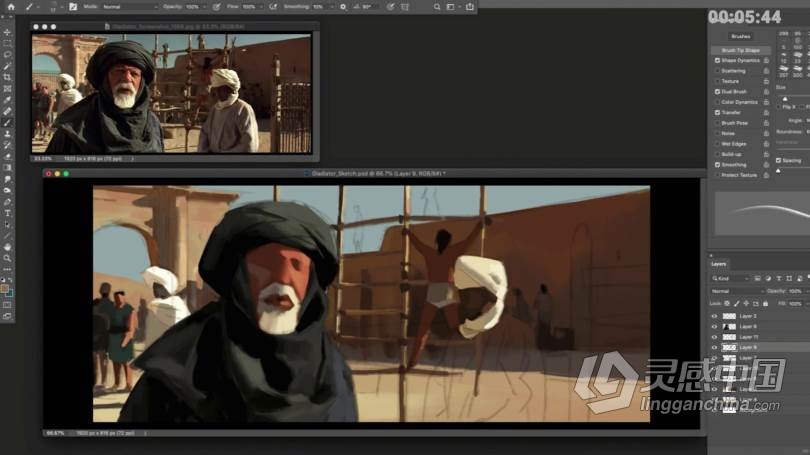
Task: Hide Layer 9 using its eye icon
Action: coord(714,348)
